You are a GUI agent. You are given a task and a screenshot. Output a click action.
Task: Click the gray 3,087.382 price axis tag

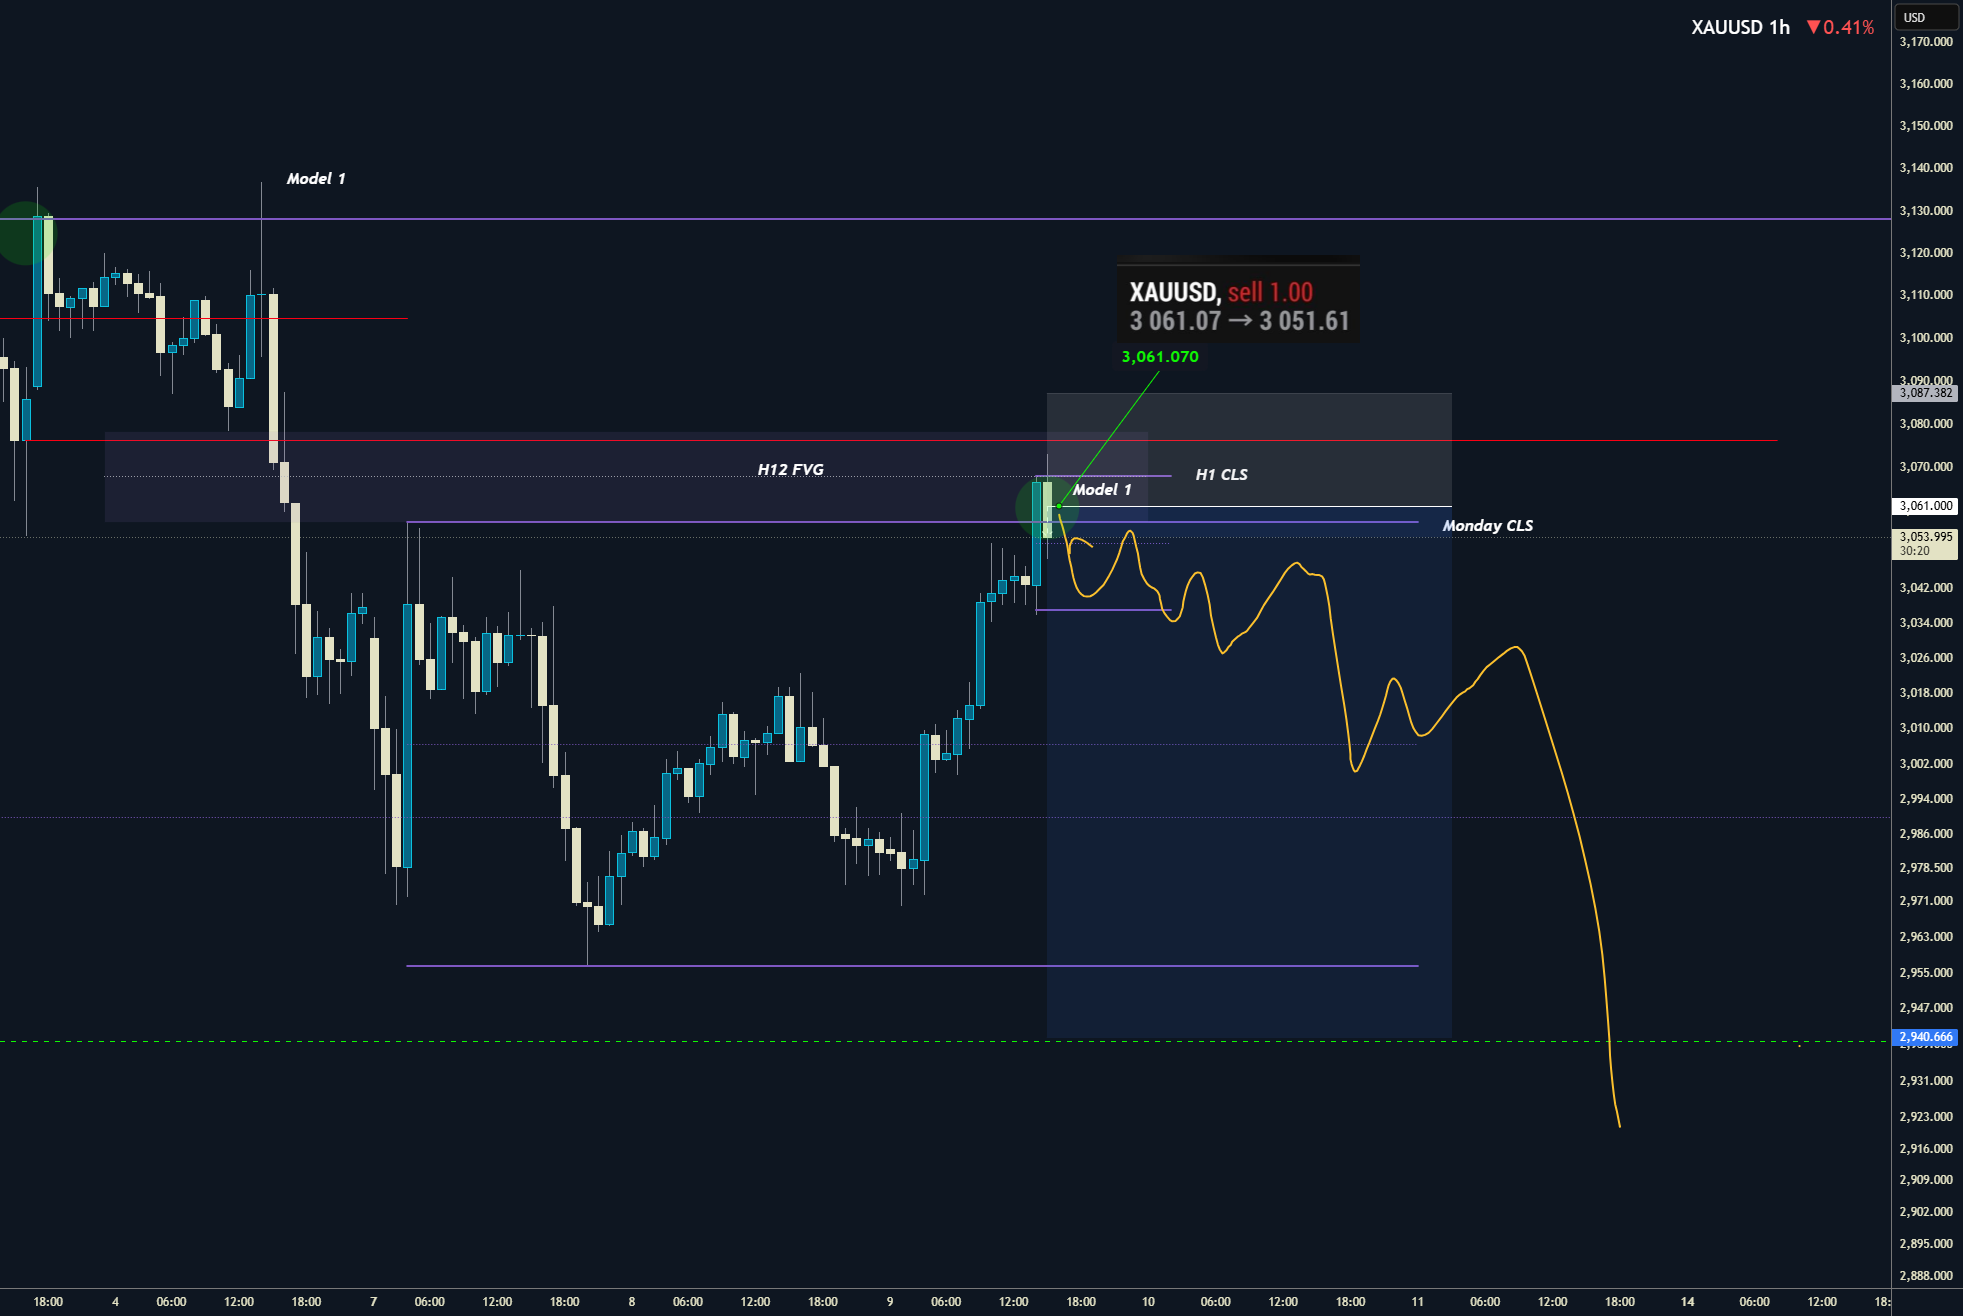(1925, 393)
